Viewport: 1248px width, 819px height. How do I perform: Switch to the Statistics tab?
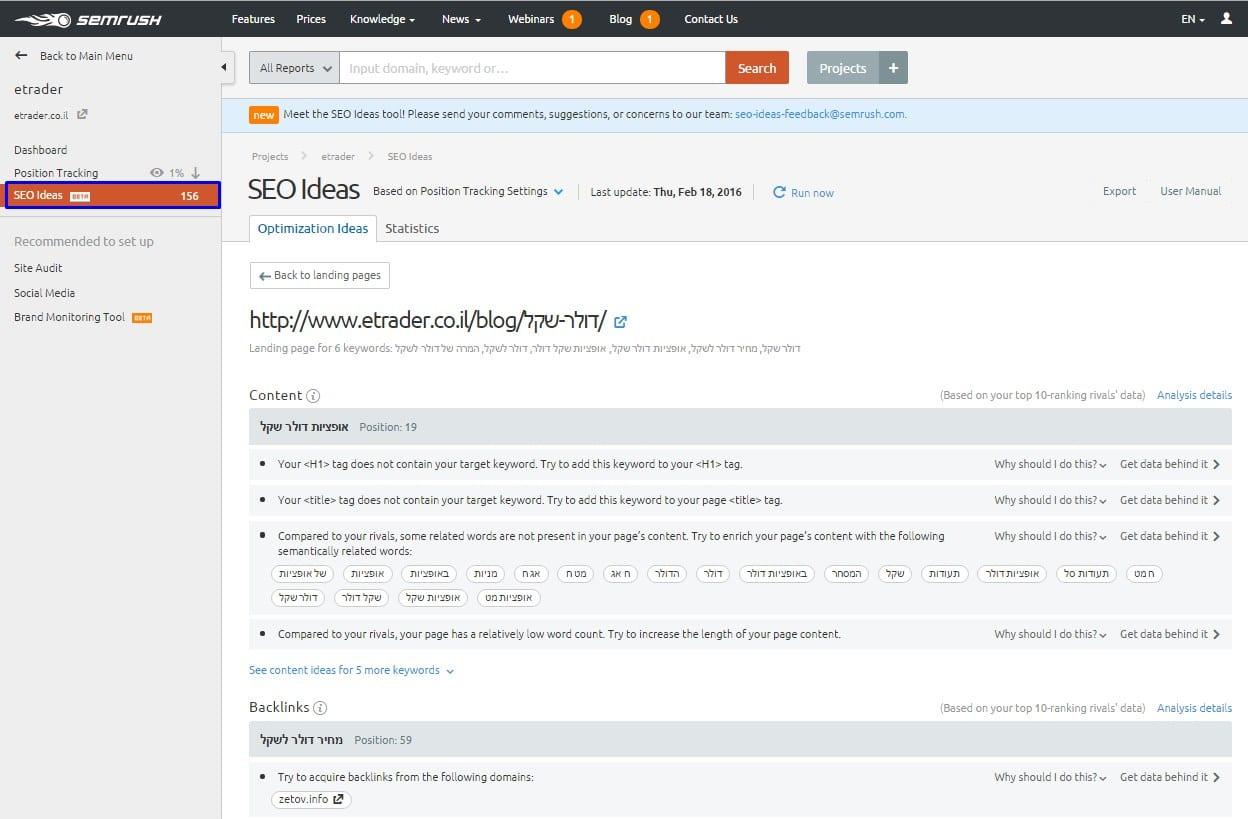coord(412,228)
